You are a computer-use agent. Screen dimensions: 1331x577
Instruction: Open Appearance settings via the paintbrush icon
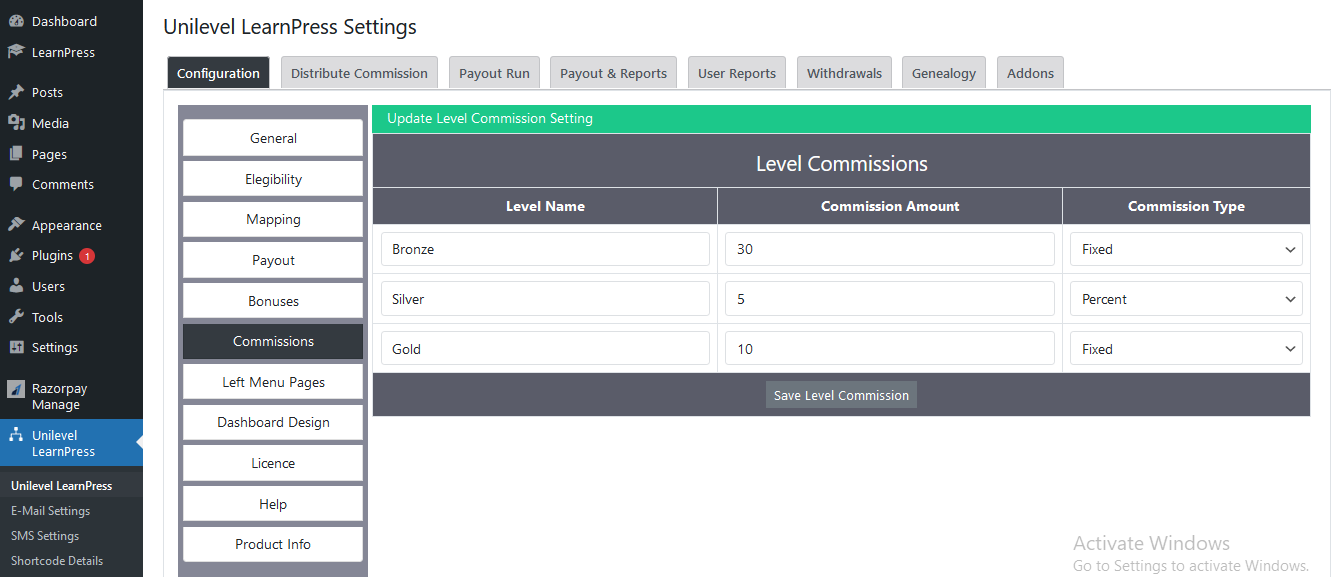20,224
